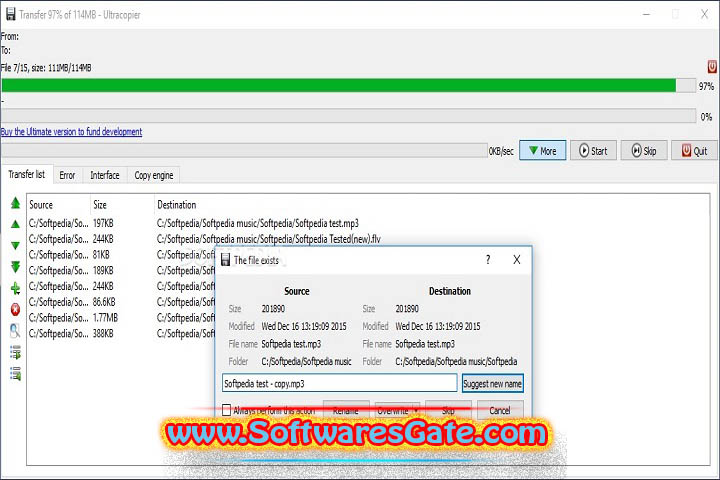Image resolution: width=720 pixels, height=480 pixels.
Task: Click the green plus add-files icon
Action: (x=15, y=288)
